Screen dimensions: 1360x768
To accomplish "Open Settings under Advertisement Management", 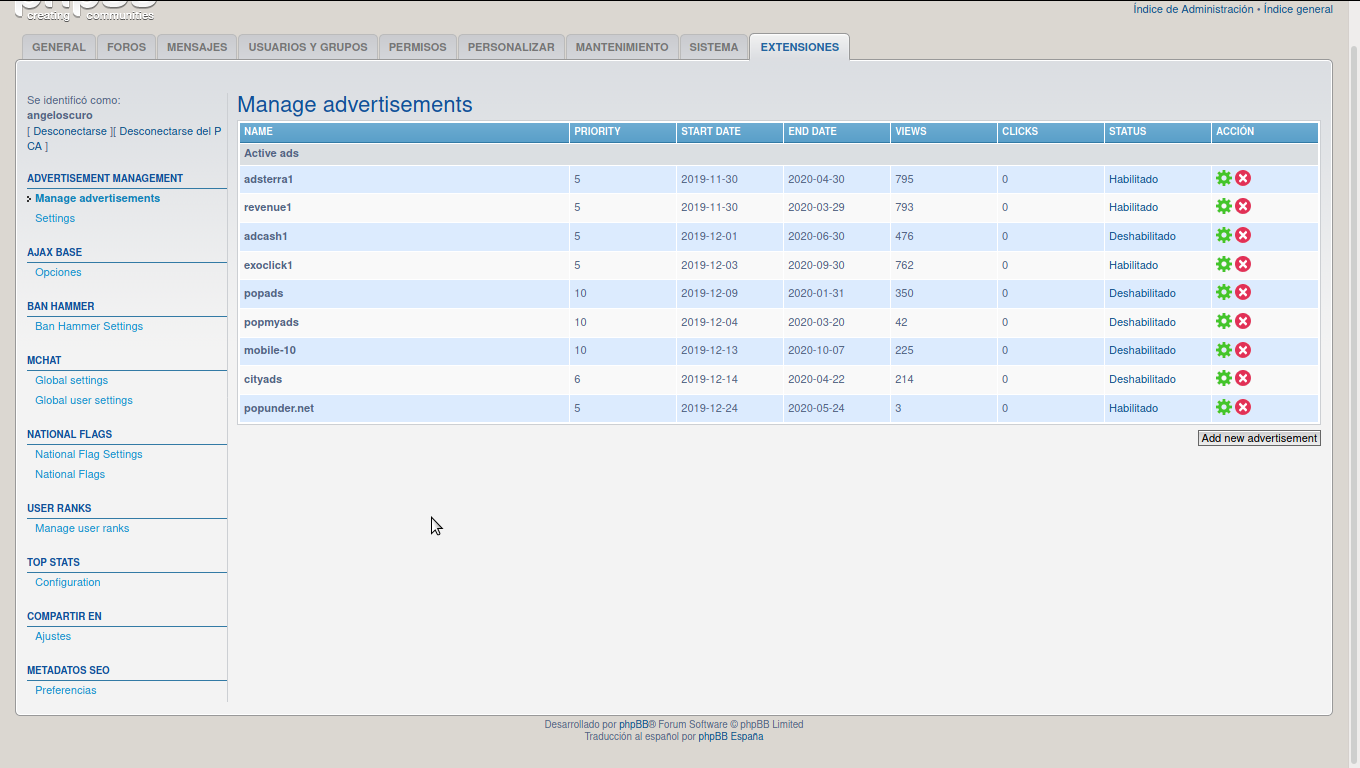I will tap(55, 218).
